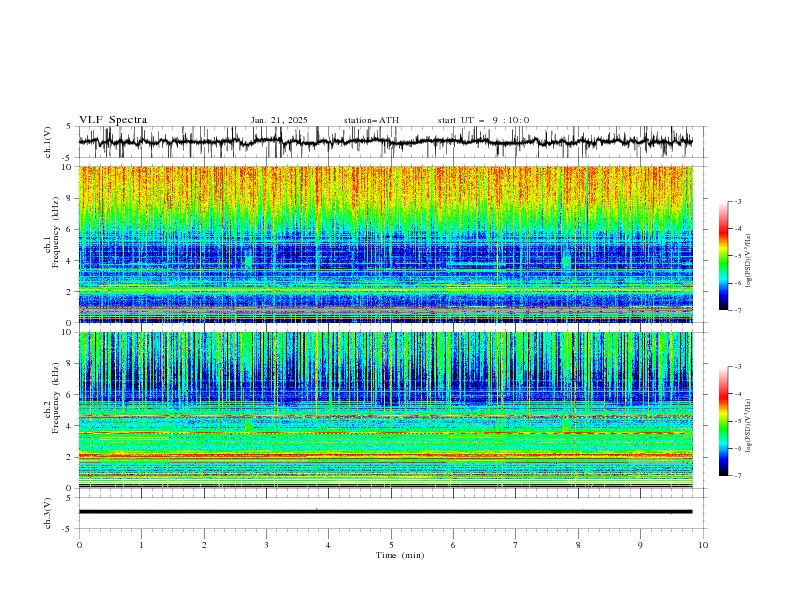Click the ch.2 colorbar "-5" tick label
792x612 pixels.
(x=738, y=421)
